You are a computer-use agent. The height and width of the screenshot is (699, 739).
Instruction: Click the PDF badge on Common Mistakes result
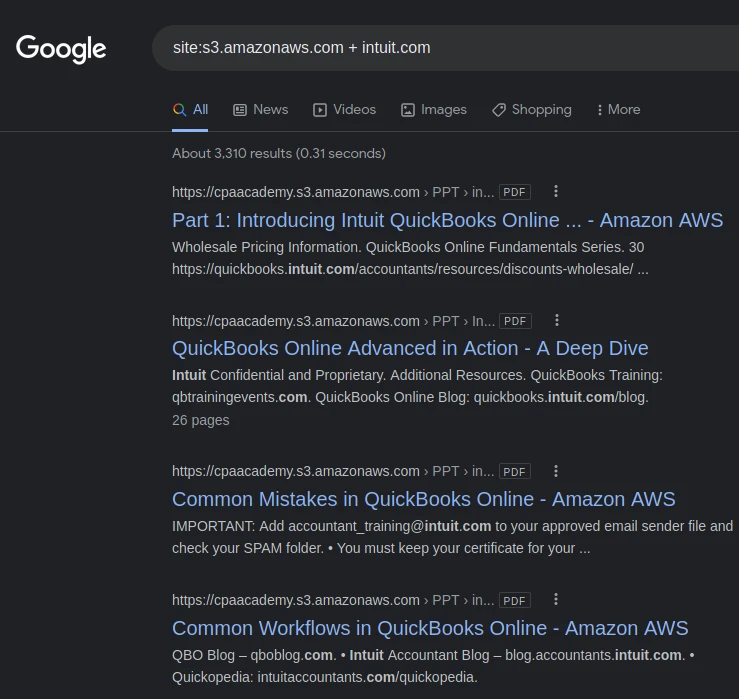coord(515,471)
